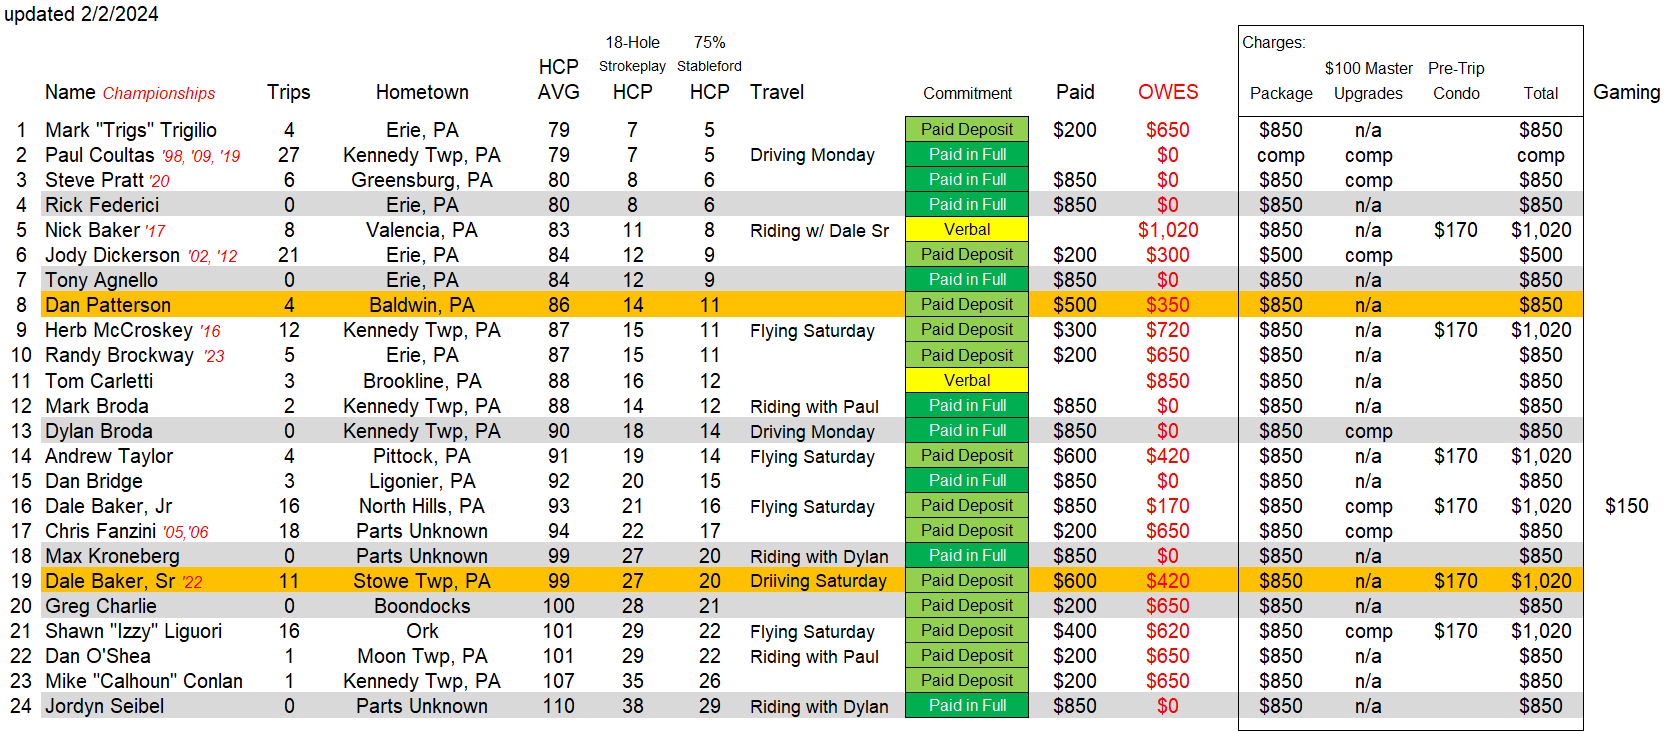Select the Championships red header label
This screenshot has width=1670, height=731.
[159, 93]
